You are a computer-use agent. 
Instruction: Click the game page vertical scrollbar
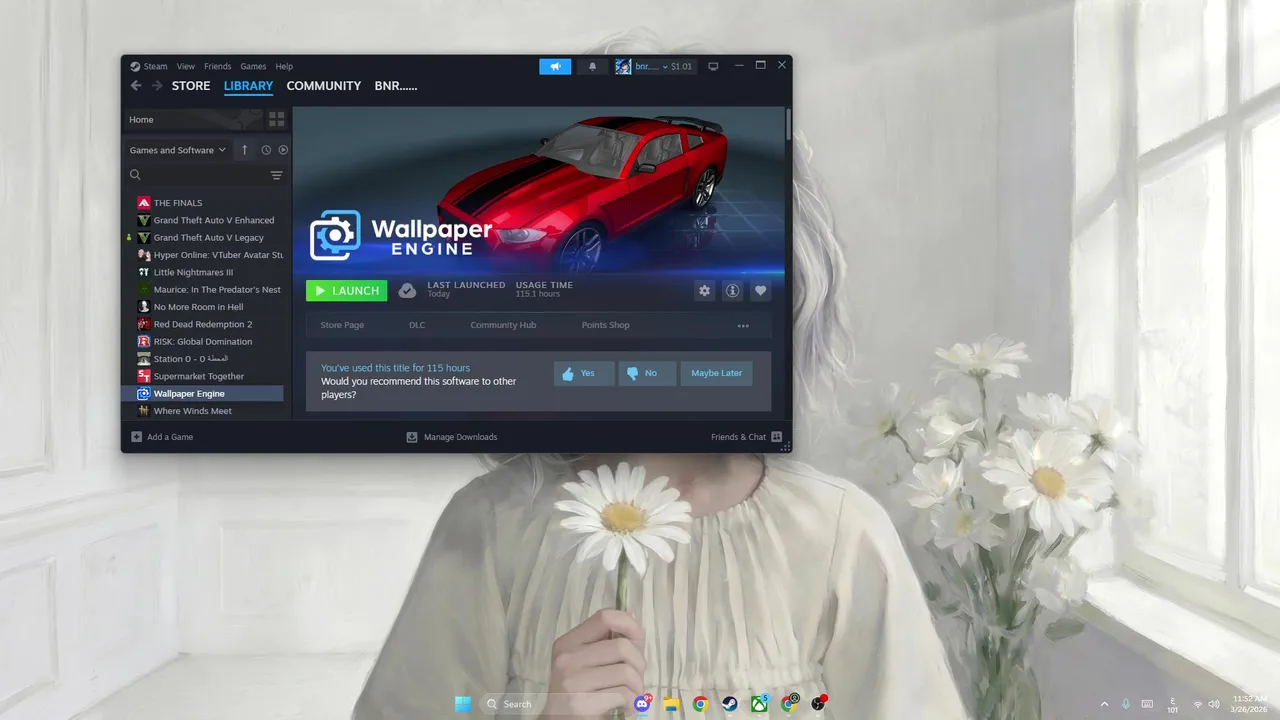(x=788, y=124)
